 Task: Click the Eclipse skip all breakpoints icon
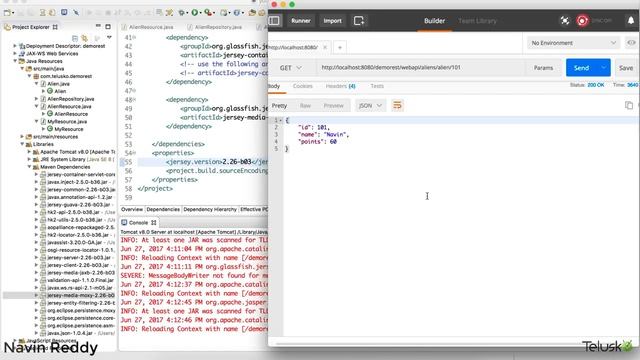coord(76,13)
